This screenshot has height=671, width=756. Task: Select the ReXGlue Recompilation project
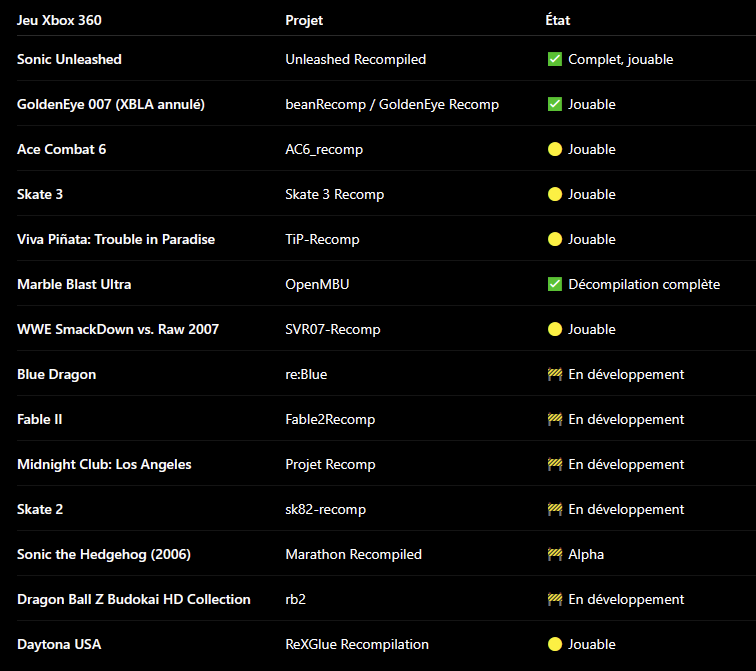[x=357, y=644]
